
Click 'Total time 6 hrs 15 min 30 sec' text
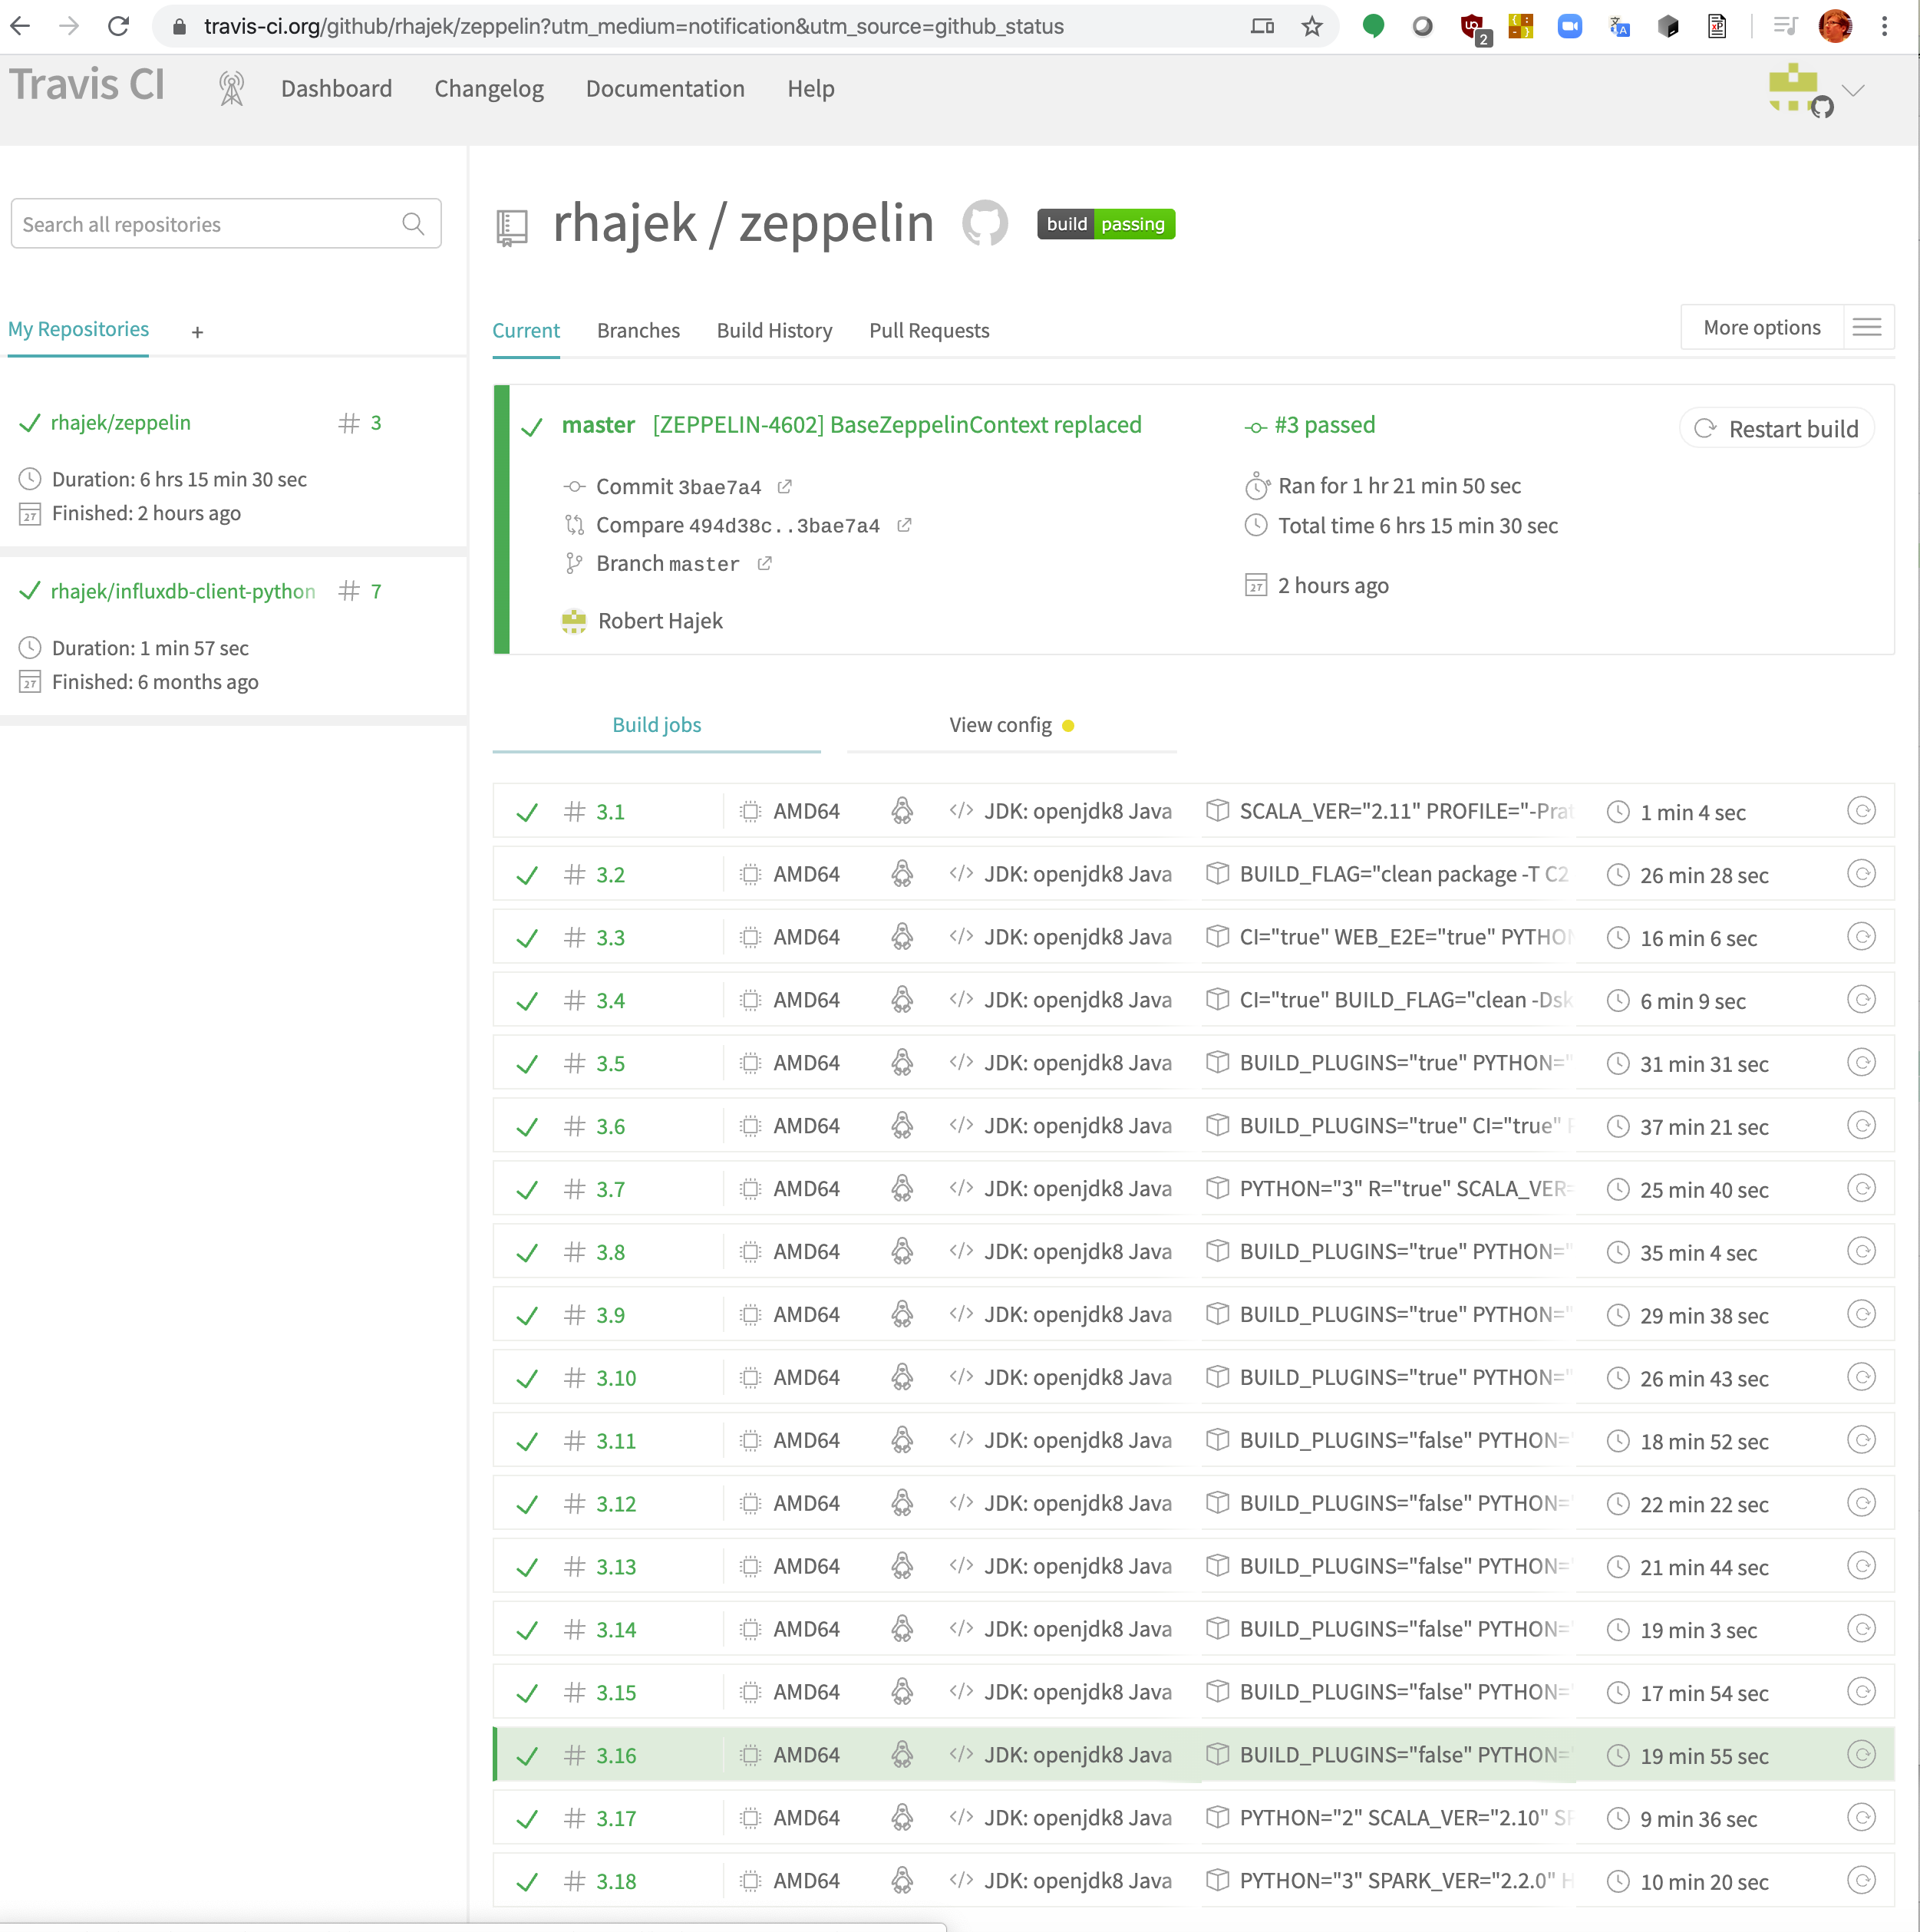pos(1418,526)
